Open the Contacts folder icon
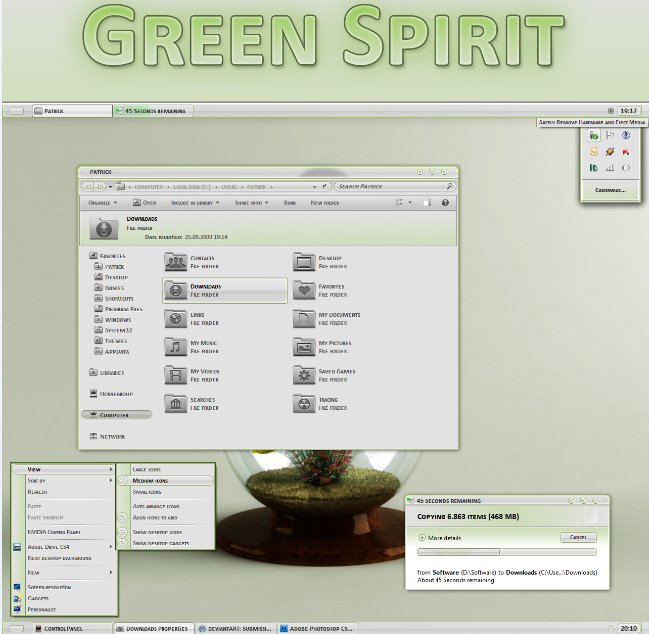The height and width of the screenshot is (634, 649). coord(175,262)
